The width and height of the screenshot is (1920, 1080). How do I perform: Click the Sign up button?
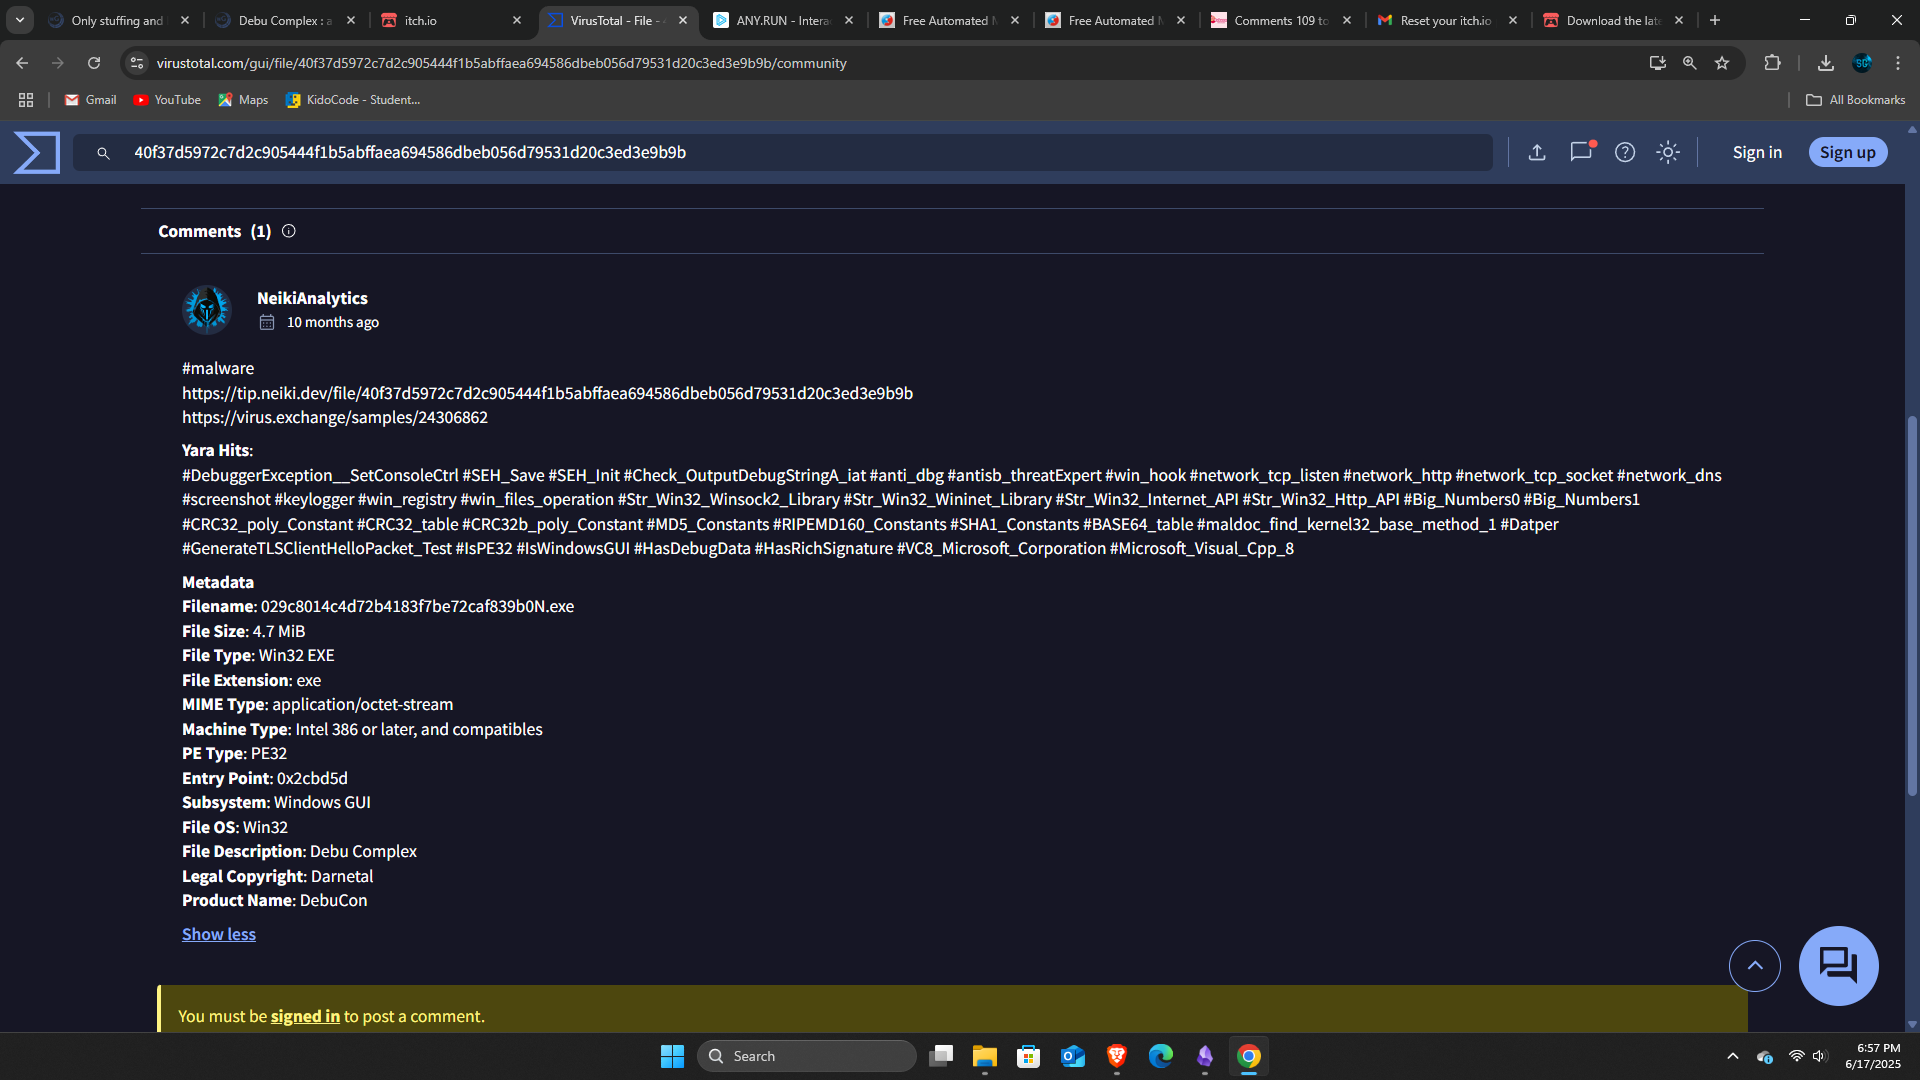pos(1848,152)
